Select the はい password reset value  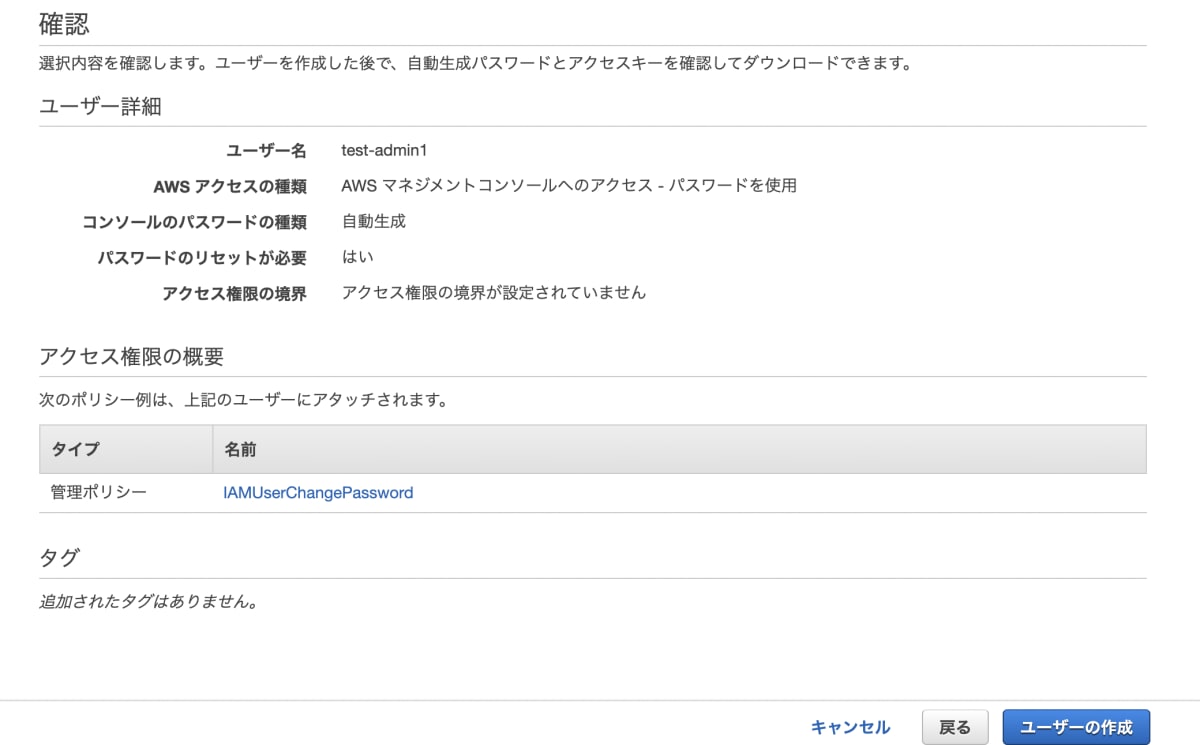pyautogui.click(x=357, y=257)
